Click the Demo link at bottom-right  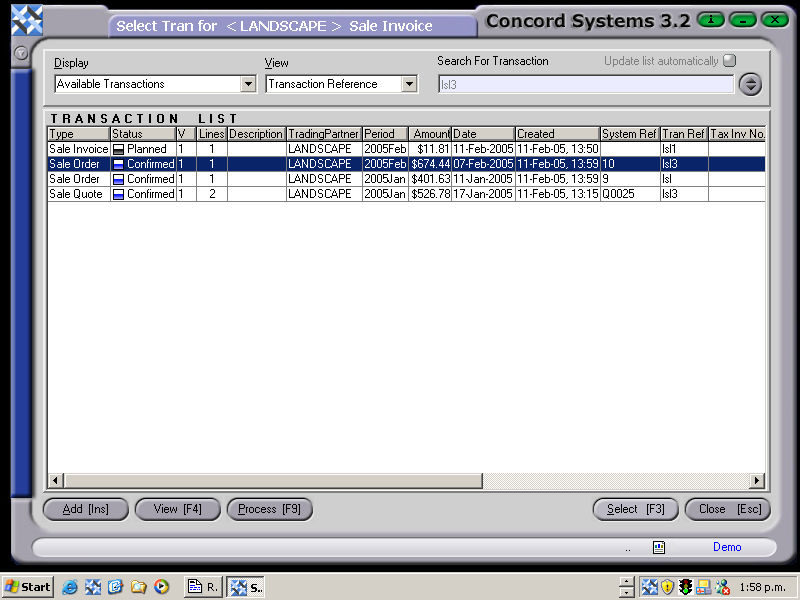coord(727,547)
